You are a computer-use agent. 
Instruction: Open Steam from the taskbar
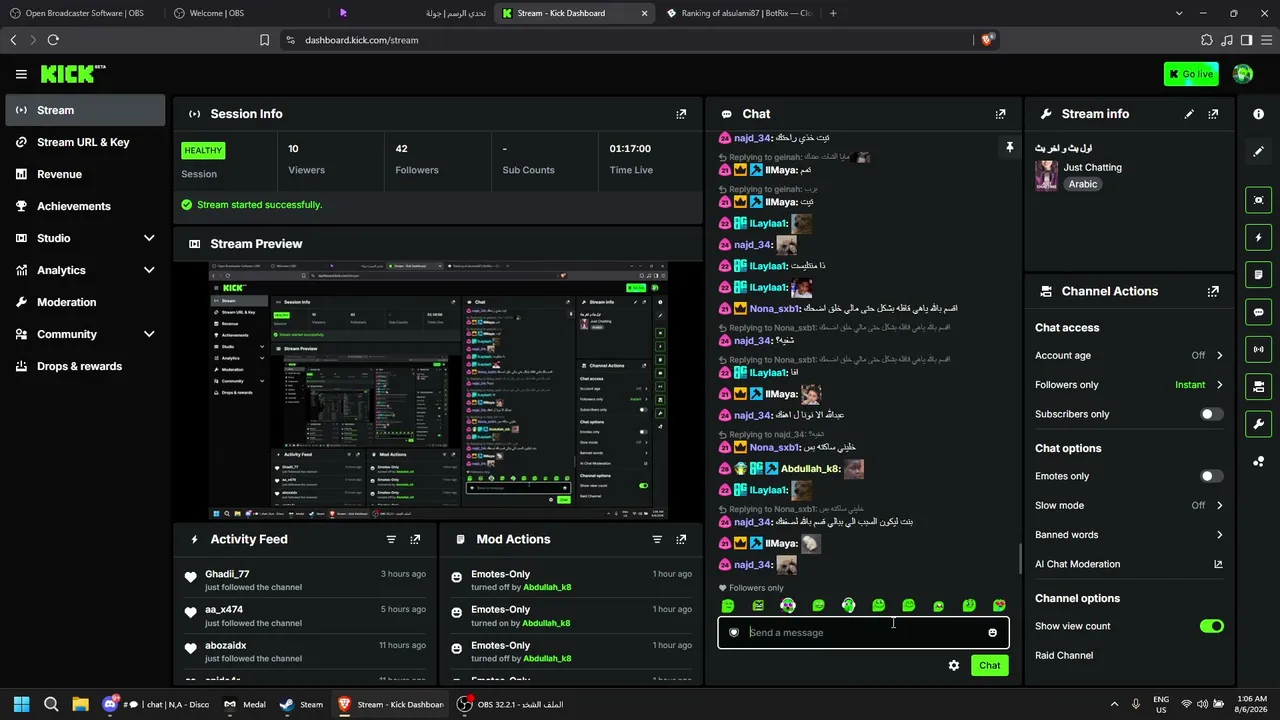tap(301, 704)
